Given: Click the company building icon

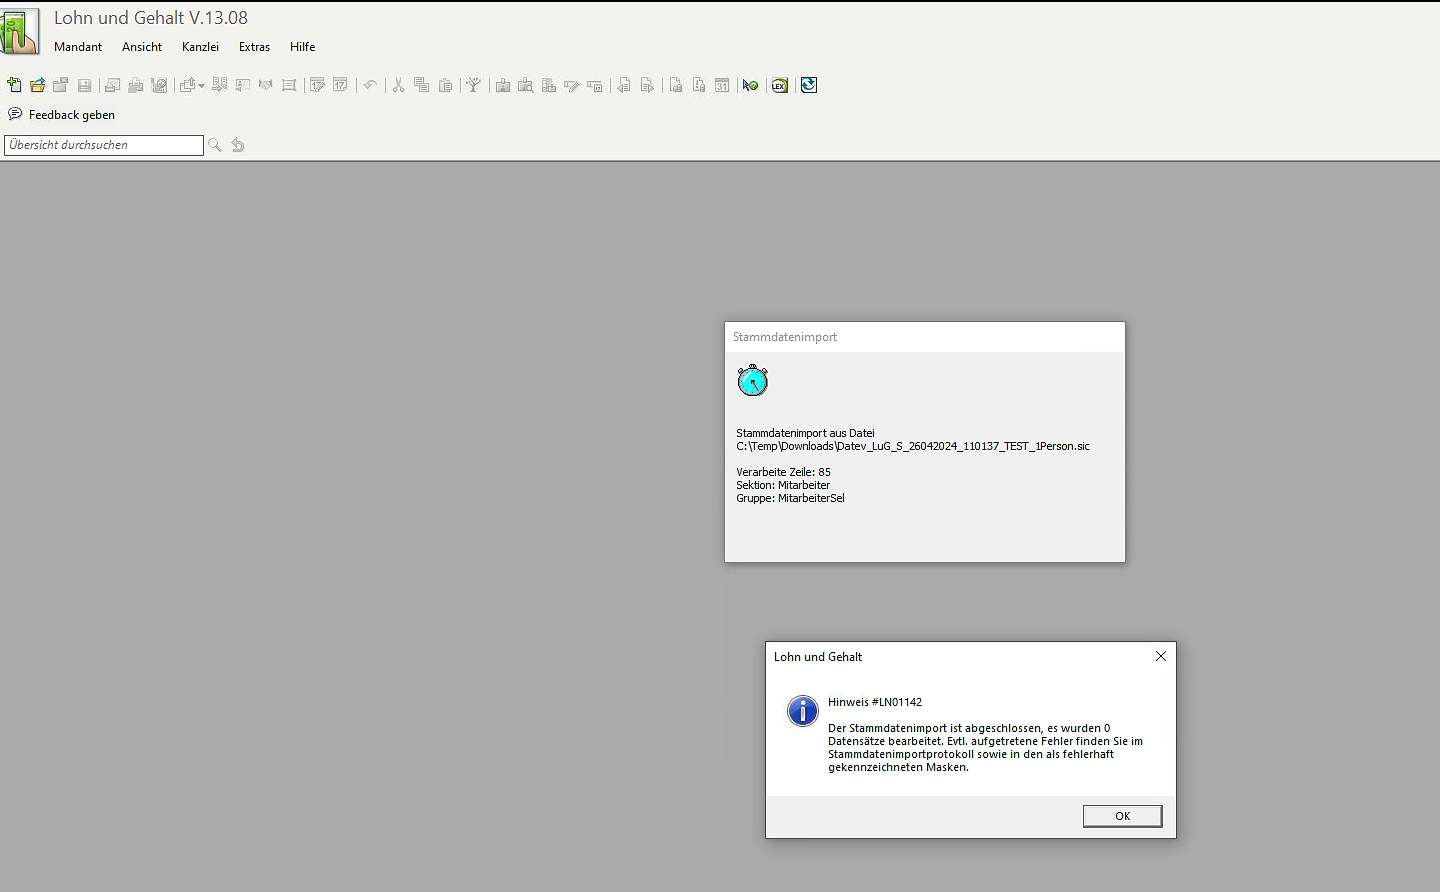Looking at the screenshot, I should point(503,85).
